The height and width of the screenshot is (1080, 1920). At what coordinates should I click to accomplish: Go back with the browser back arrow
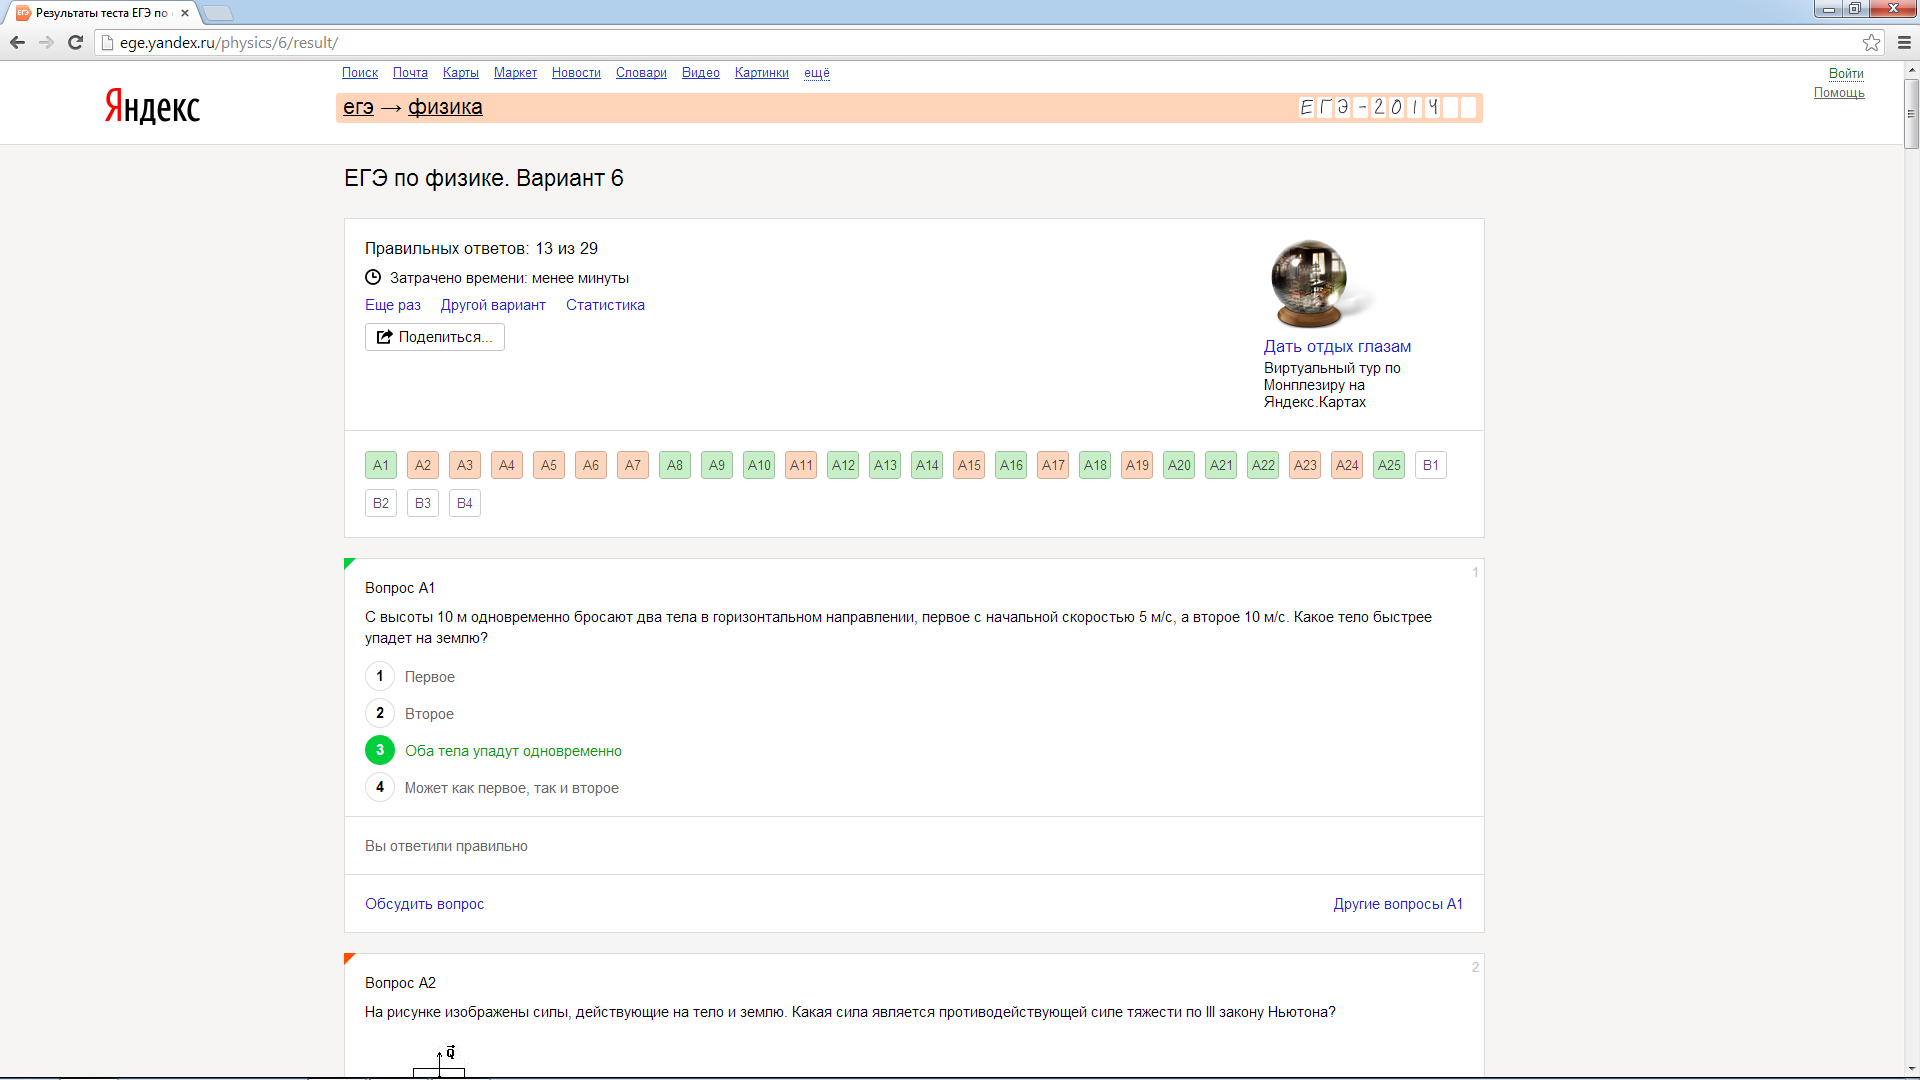(17, 43)
